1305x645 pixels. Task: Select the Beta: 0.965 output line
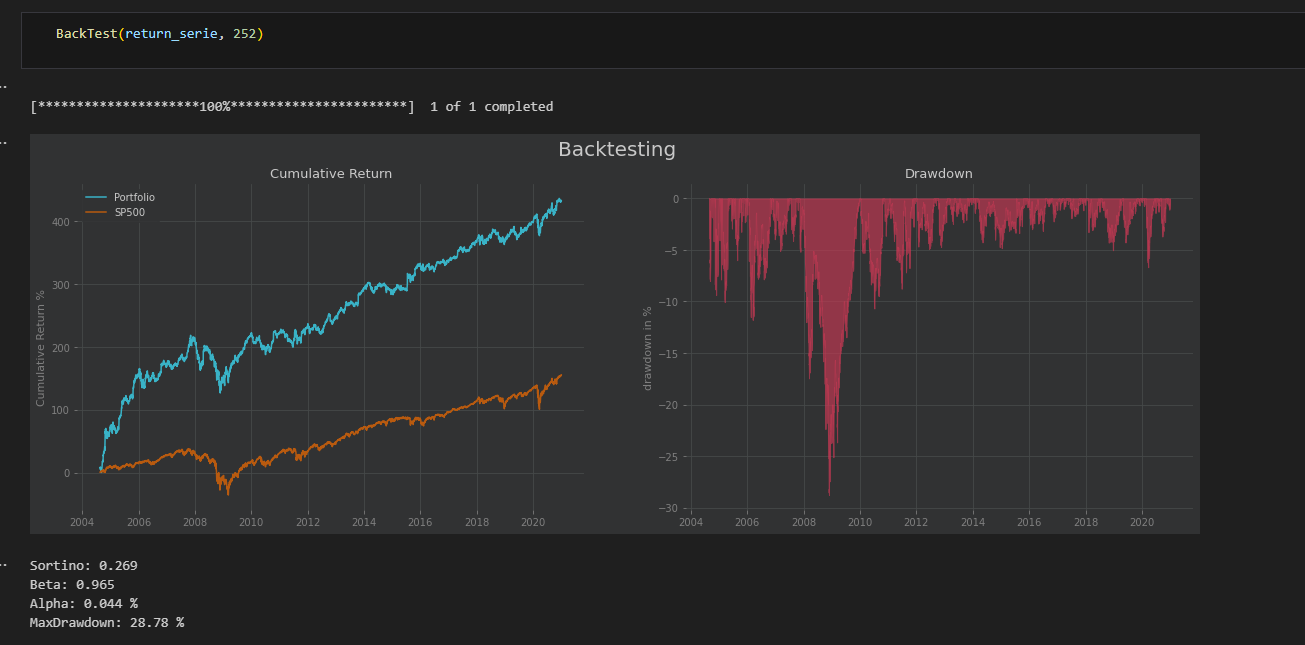72,585
